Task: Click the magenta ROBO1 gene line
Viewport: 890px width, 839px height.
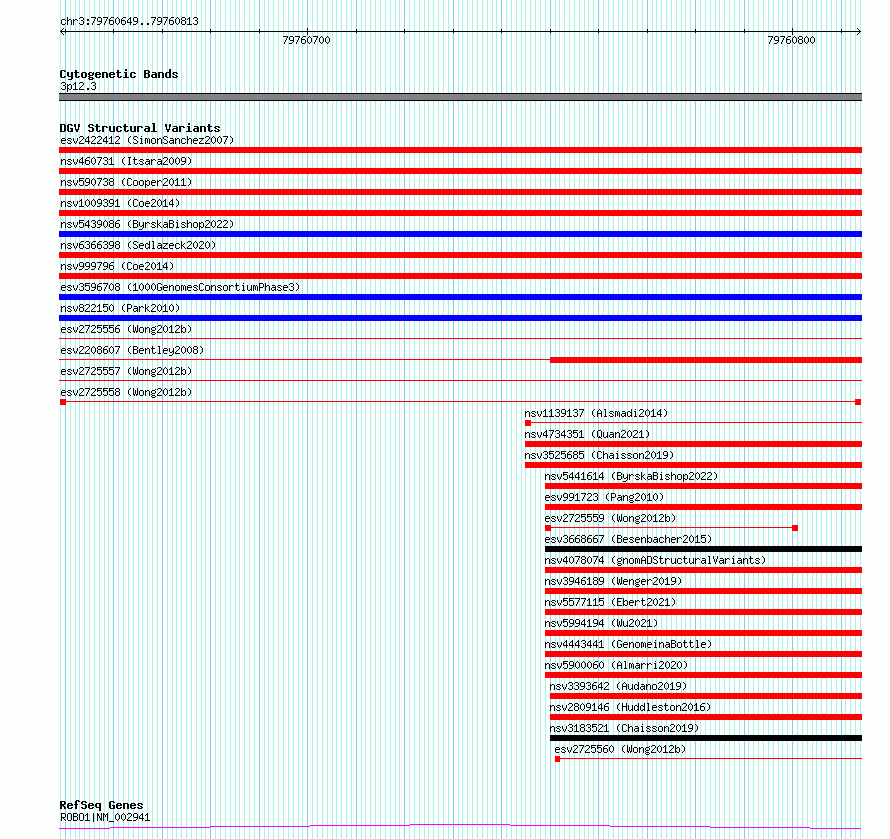Action: point(460,827)
